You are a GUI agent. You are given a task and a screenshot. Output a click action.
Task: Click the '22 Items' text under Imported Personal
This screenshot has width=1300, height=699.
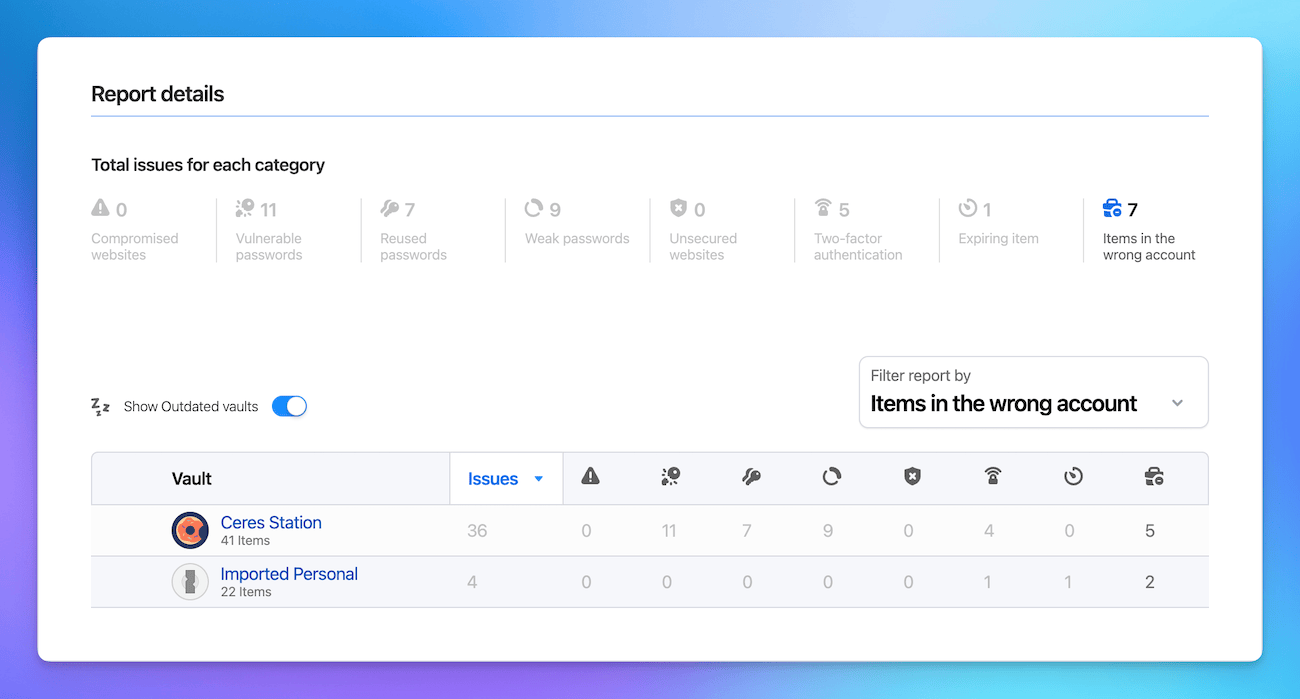pyautogui.click(x=246, y=592)
